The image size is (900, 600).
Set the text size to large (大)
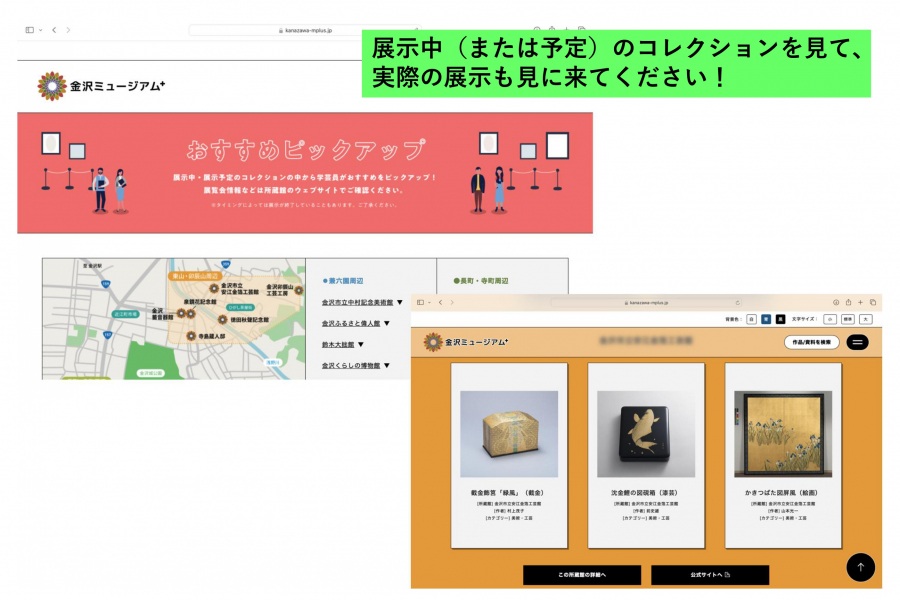point(866,319)
